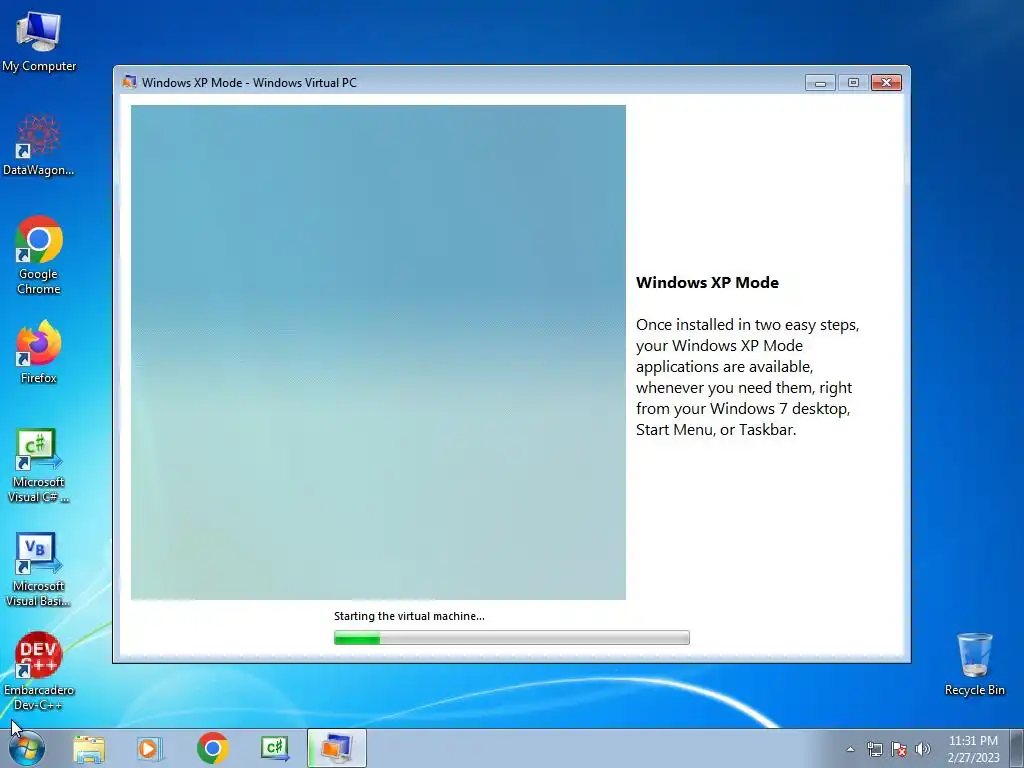The image size is (1024, 768).
Task: Open the My Computer desktop icon
Action: click(39, 40)
